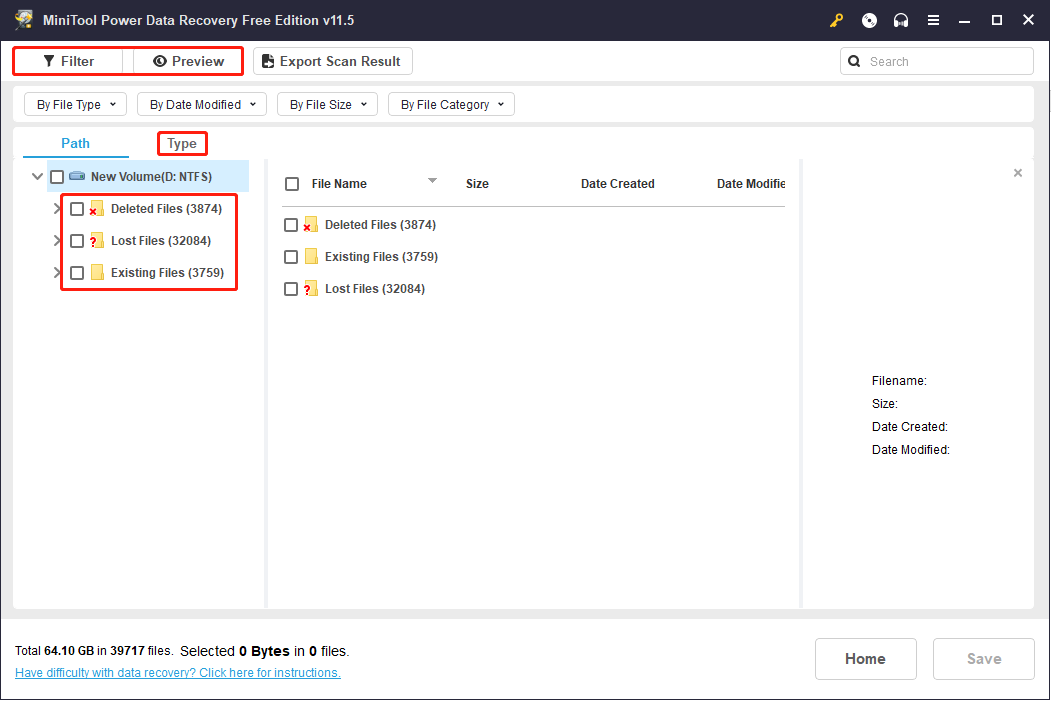Select Lost Files (32084) in tree
This screenshot has width=1051, height=701.
pyautogui.click(x=161, y=241)
